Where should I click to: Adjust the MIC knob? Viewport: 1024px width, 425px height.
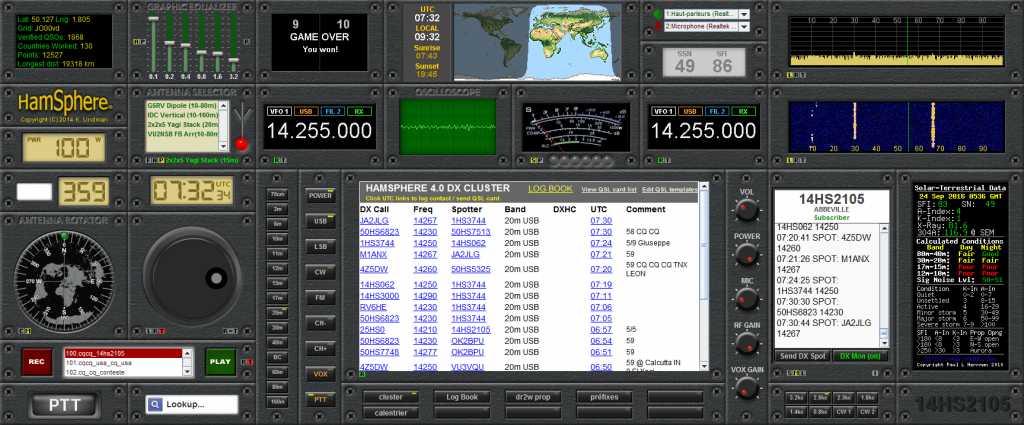(x=746, y=299)
